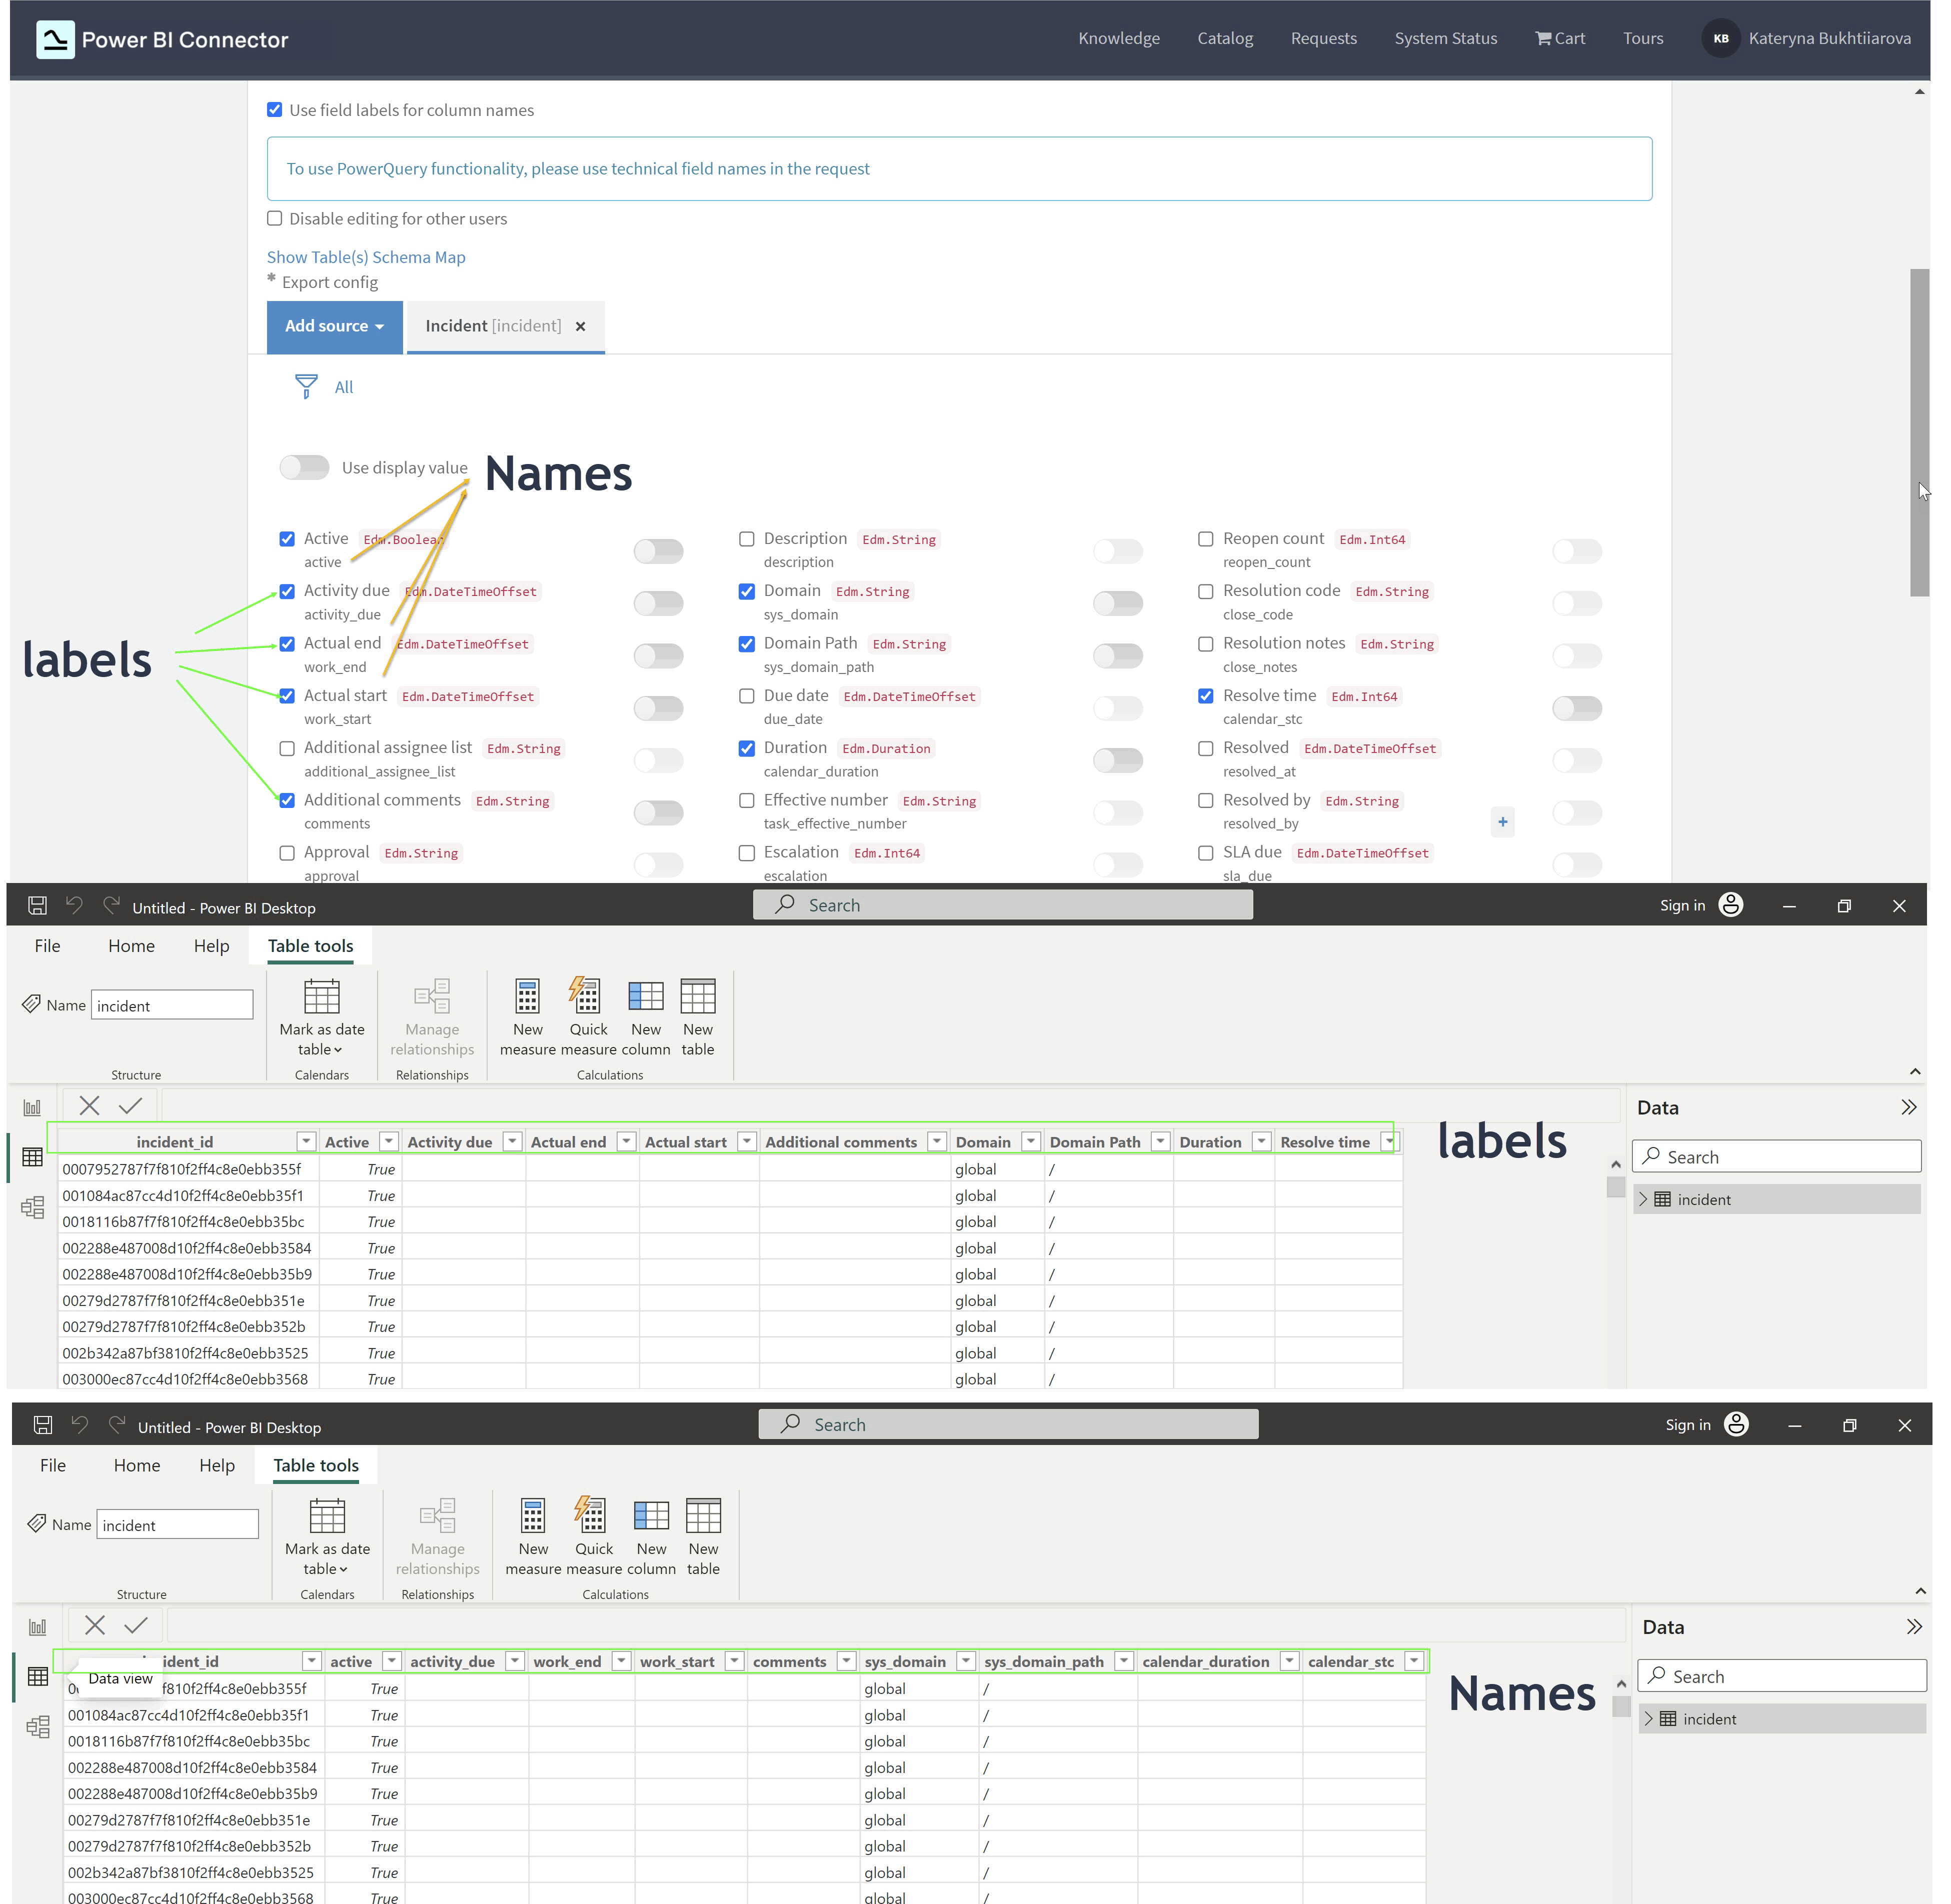Uncheck Use field labels for column names
Screen dimensions: 1951x1904
pos(274,110)
